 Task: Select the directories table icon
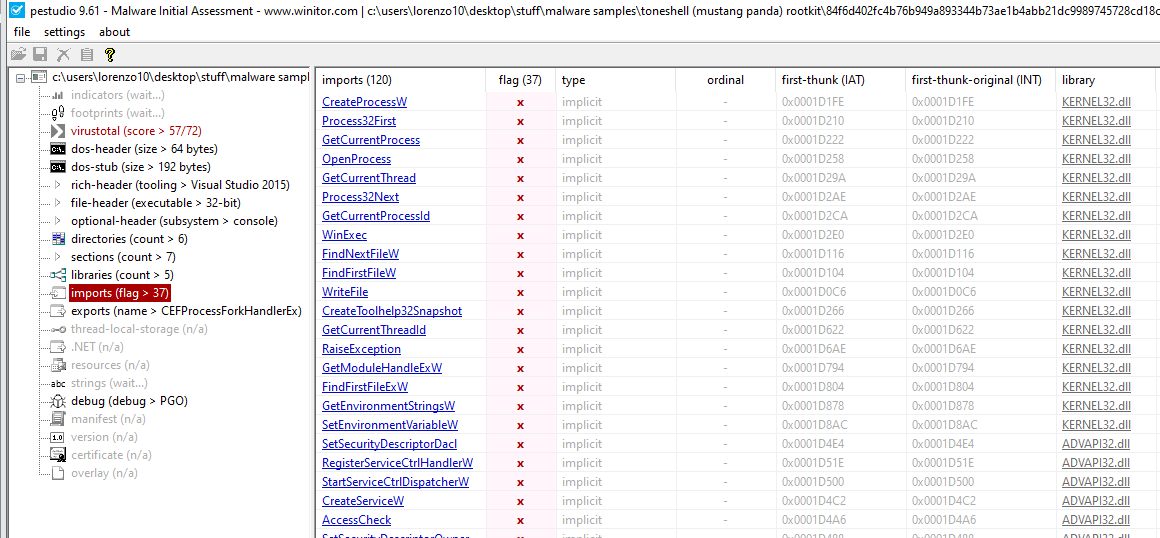pyautogui.click(x=58, y=239)
